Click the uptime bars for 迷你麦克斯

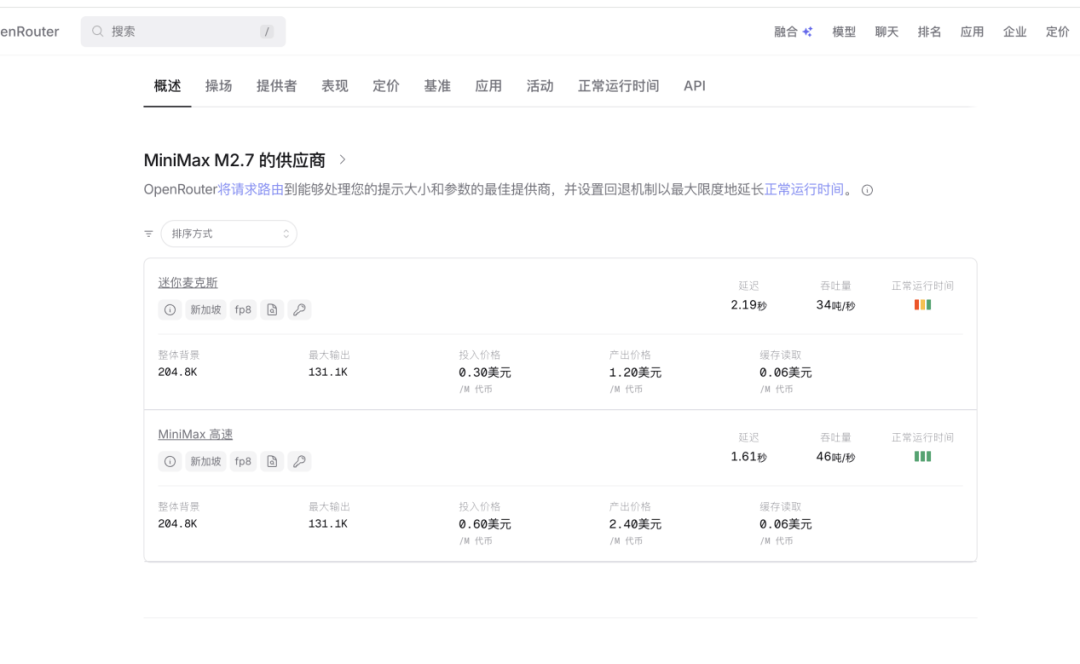point(922,305)
